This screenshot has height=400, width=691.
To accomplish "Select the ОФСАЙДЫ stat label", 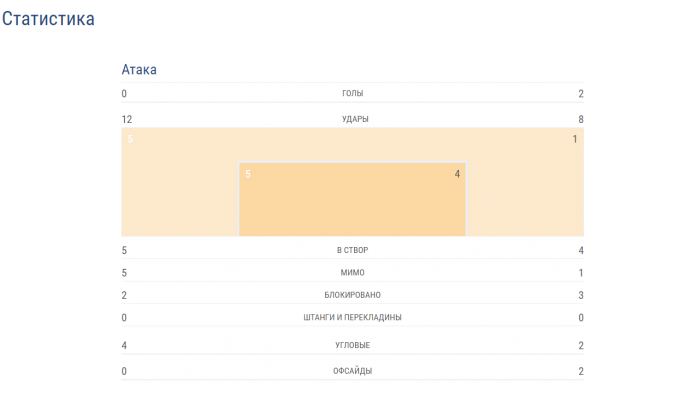I will pos(352,371).
